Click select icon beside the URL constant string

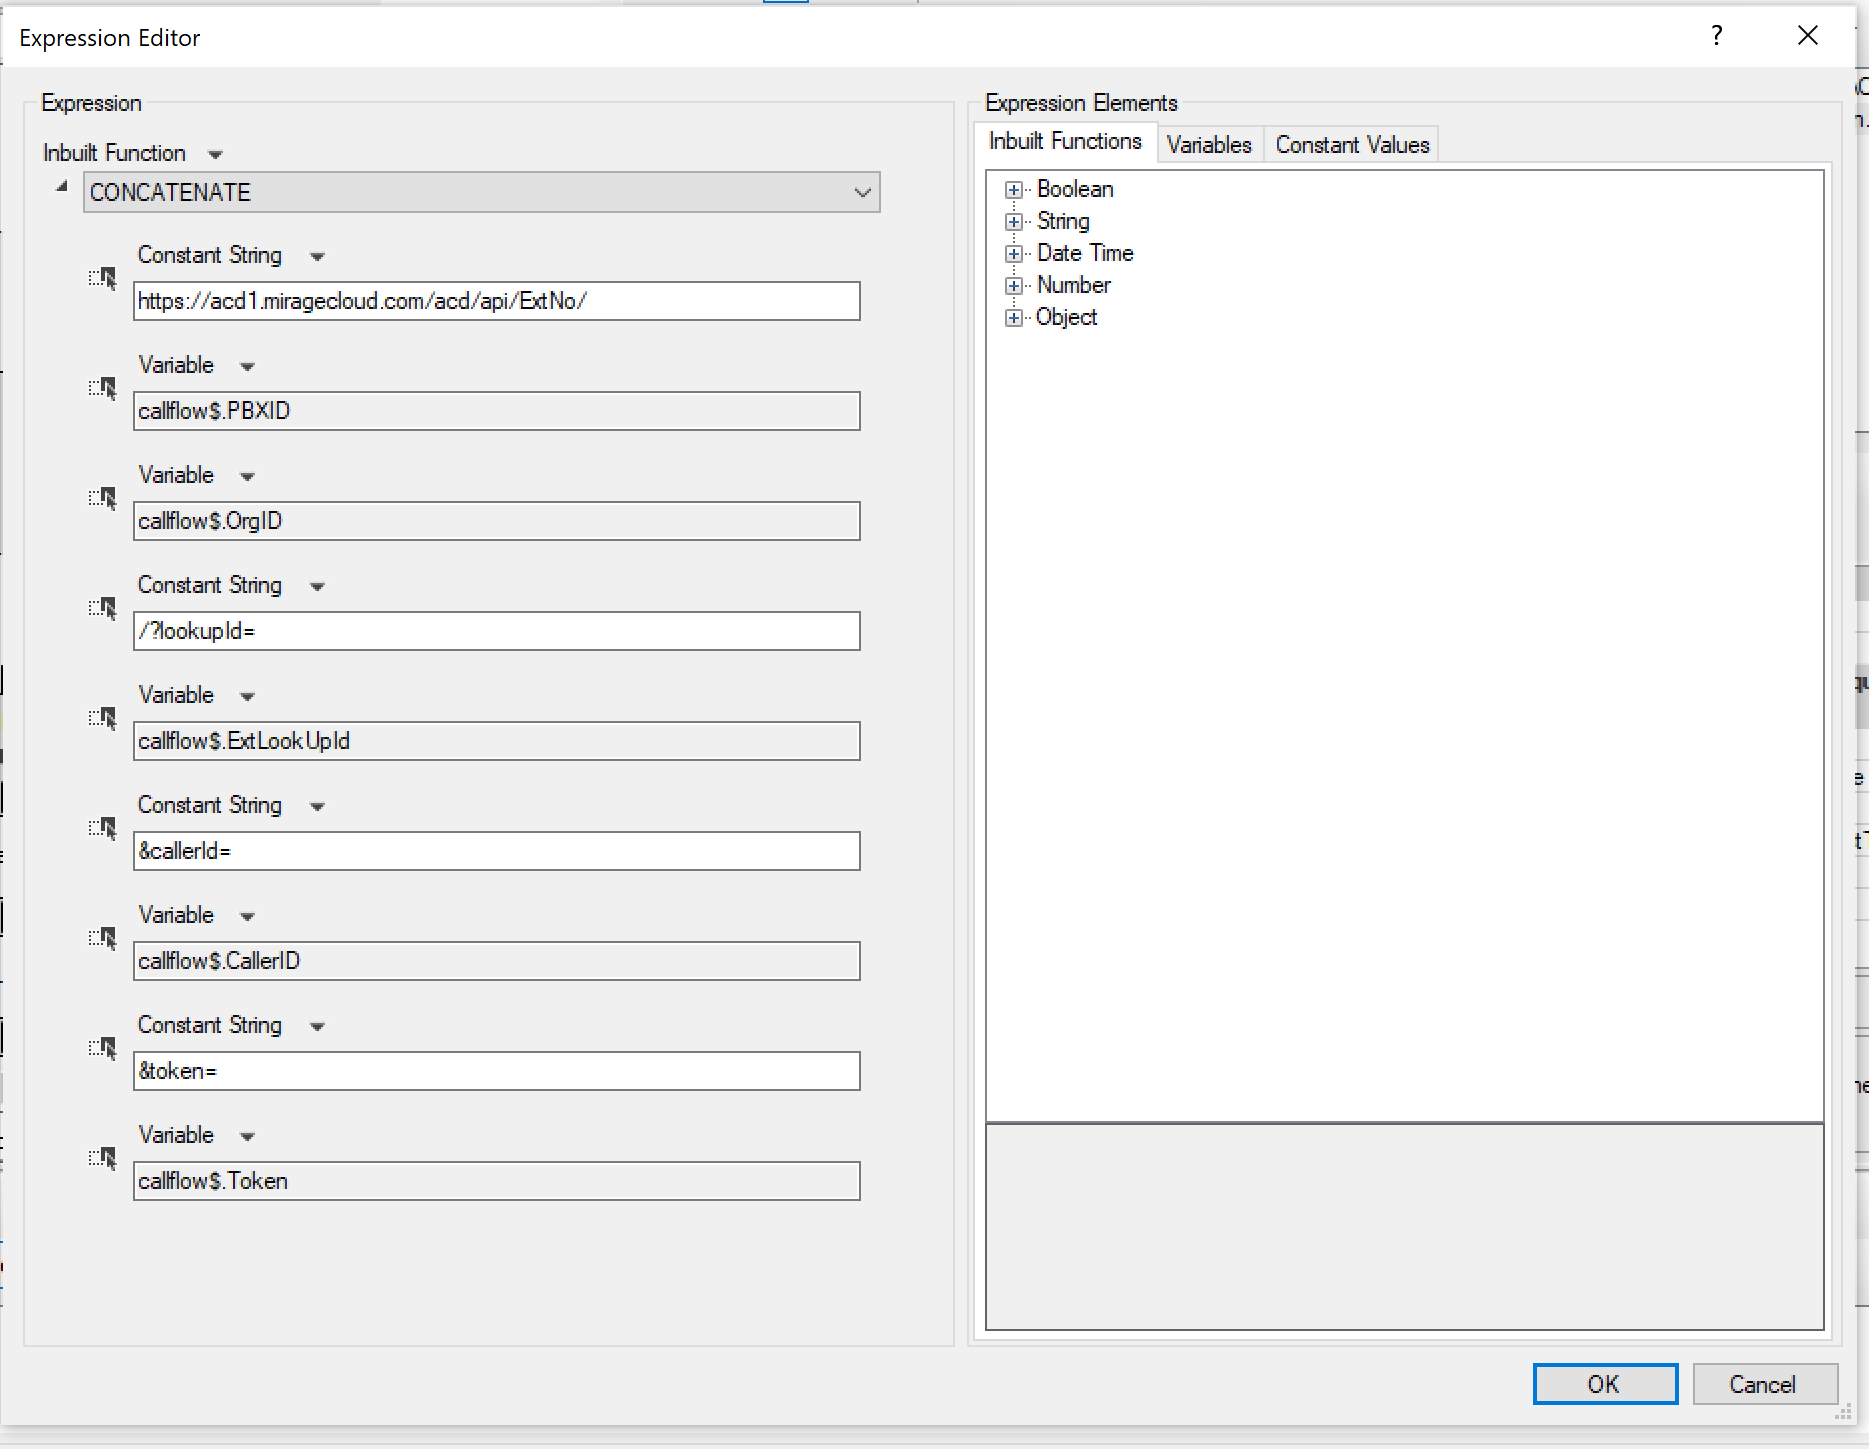103,278
